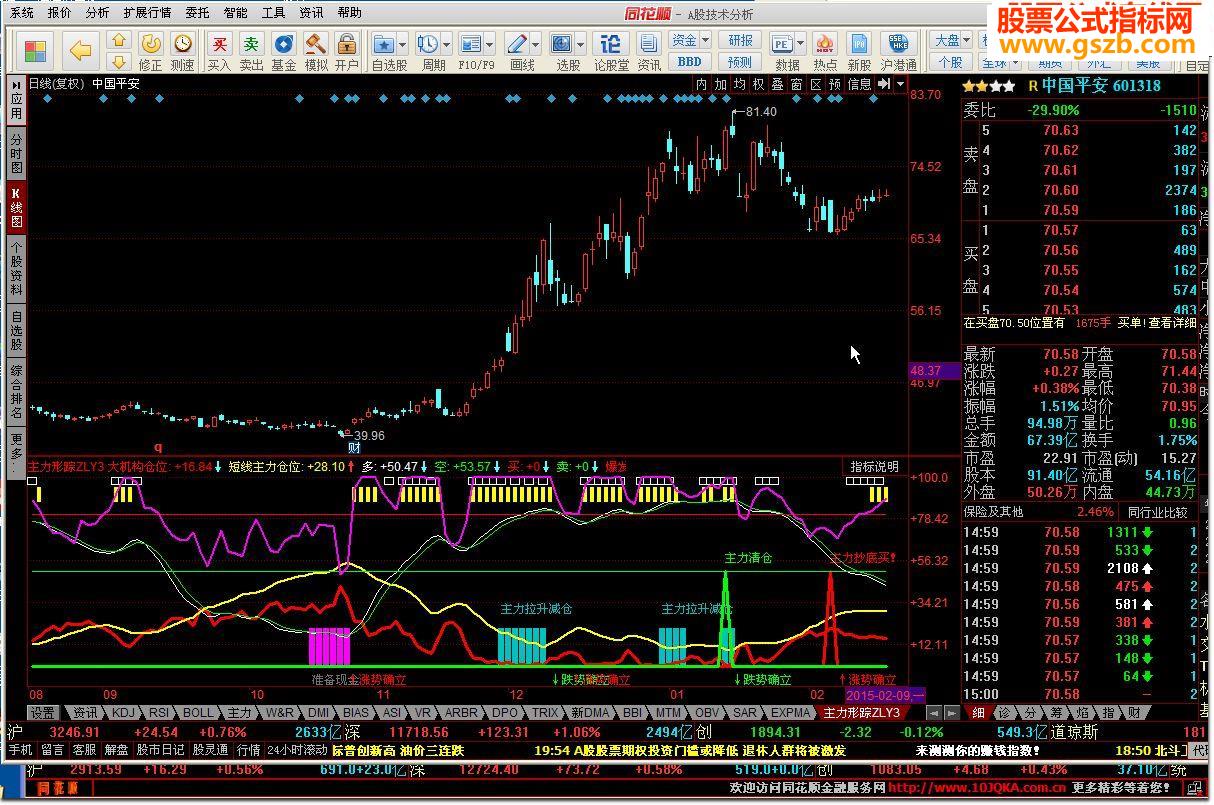Screen dimensions: 1214x805
Task: Click the colorful home grid icon
Action: coord(36,51)
